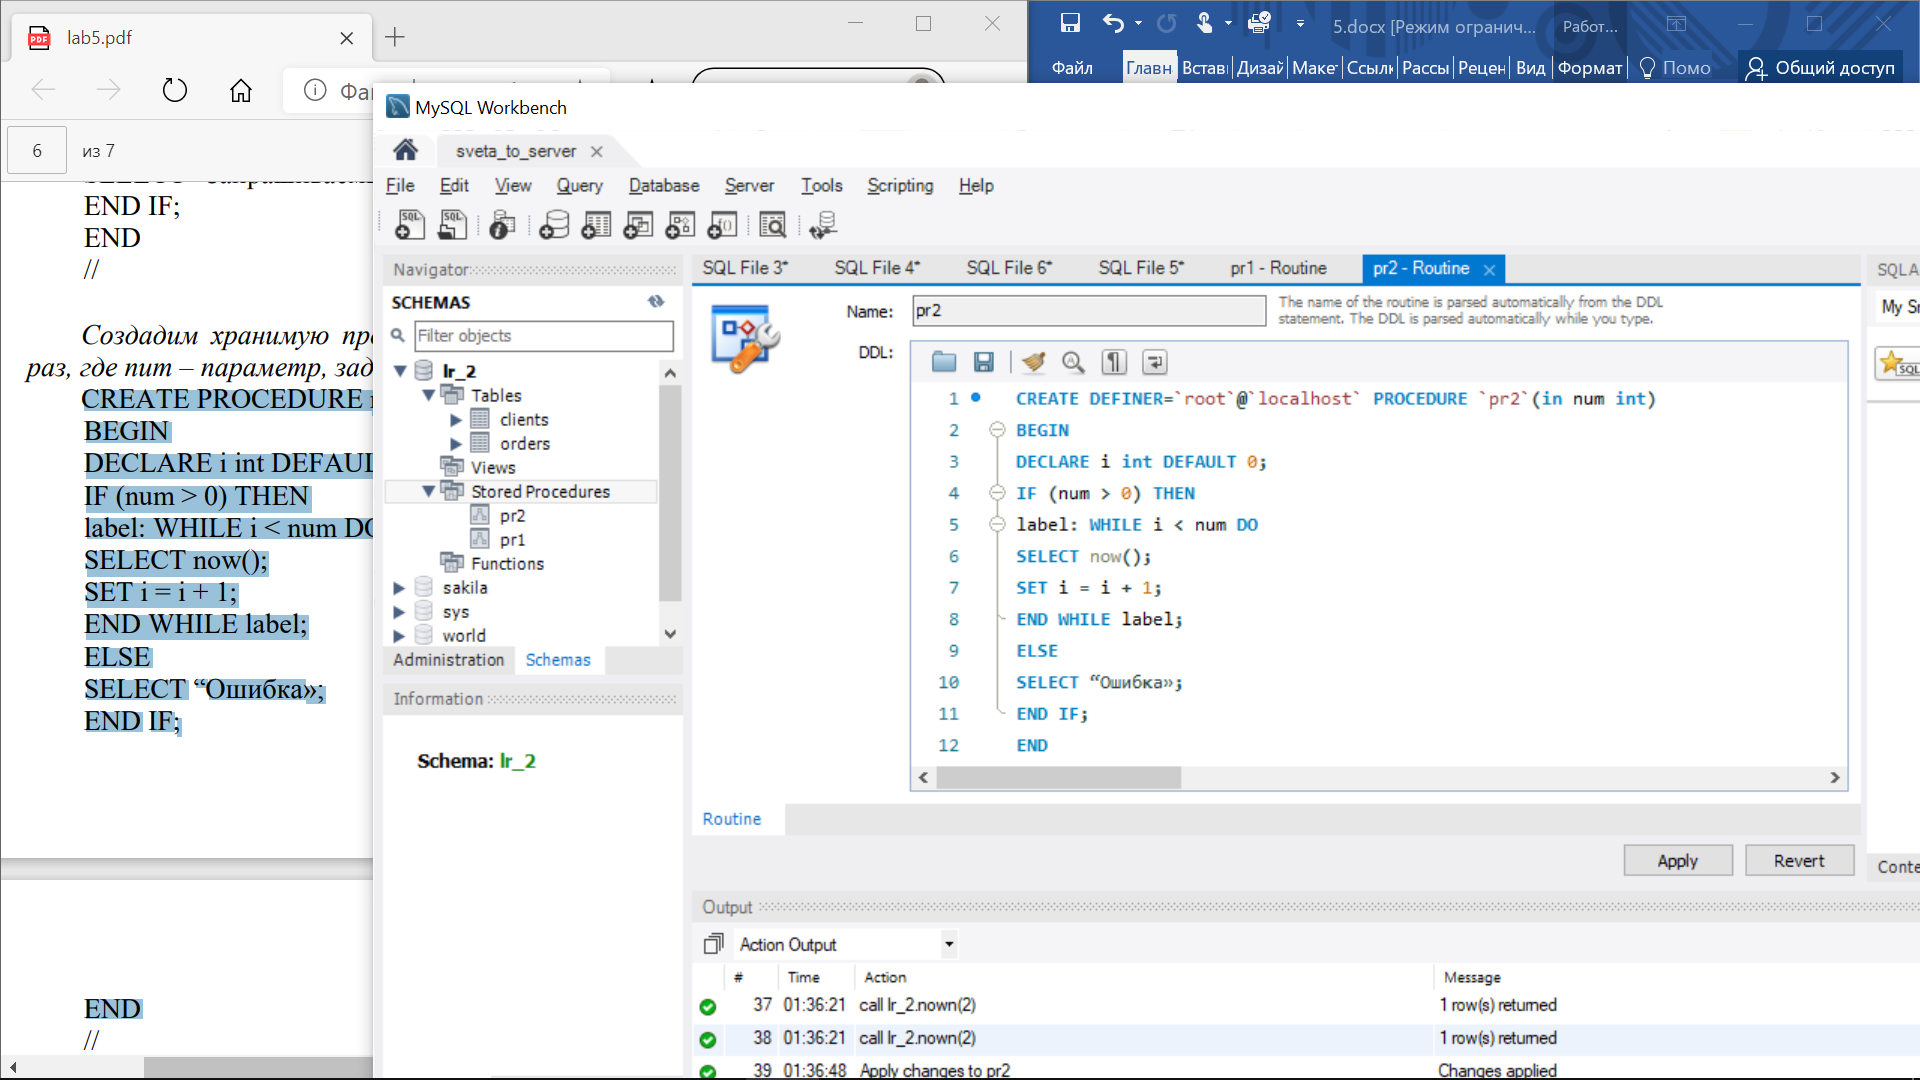The image size is (1920, 1080).
Task: Click touch mode icon in Word toolbar
Action: pyautogui.click(x=1204, y=23)
